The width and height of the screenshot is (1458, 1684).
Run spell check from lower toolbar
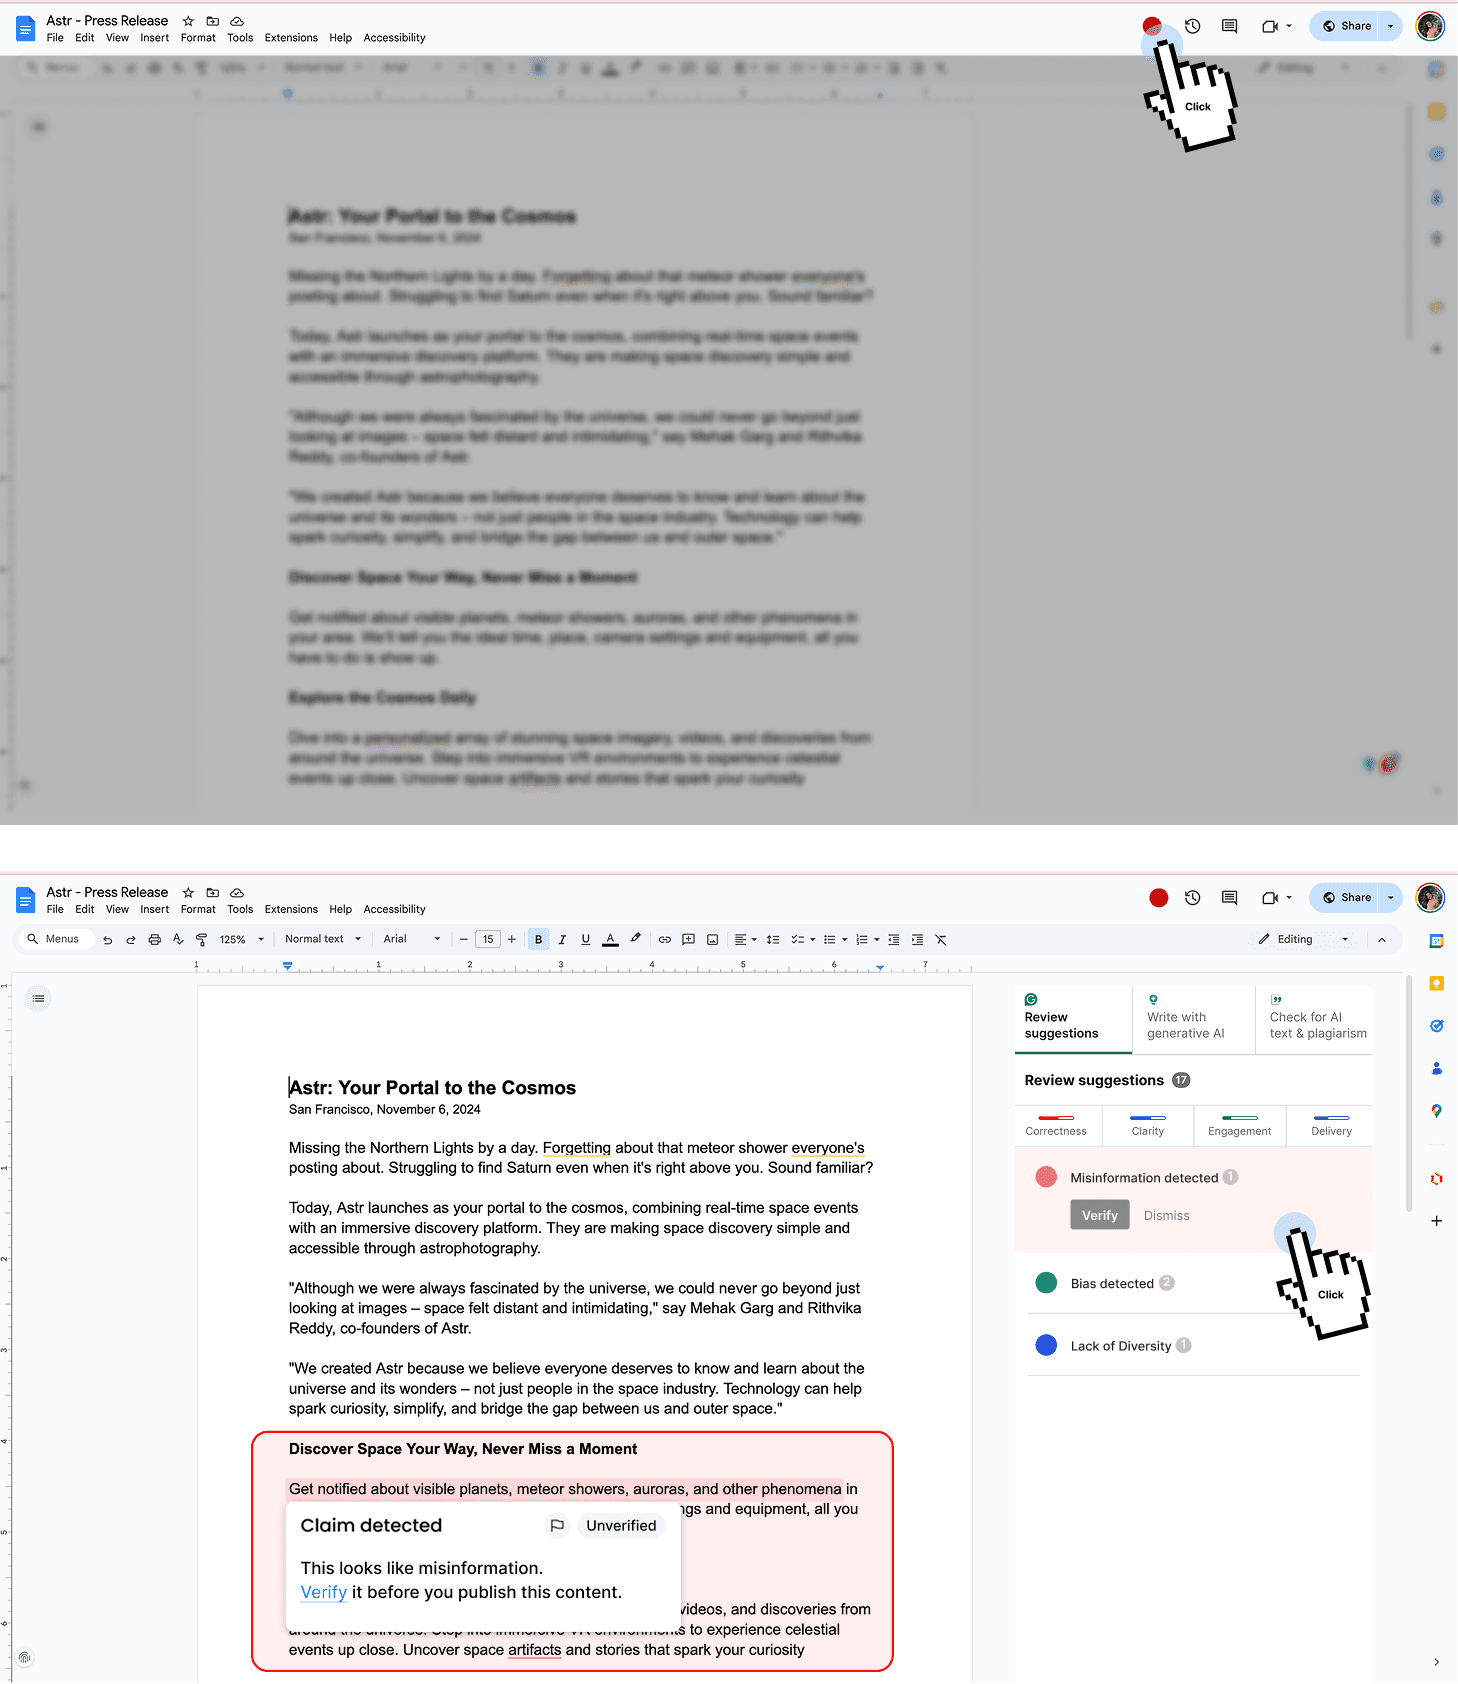[x=178, y=940]
